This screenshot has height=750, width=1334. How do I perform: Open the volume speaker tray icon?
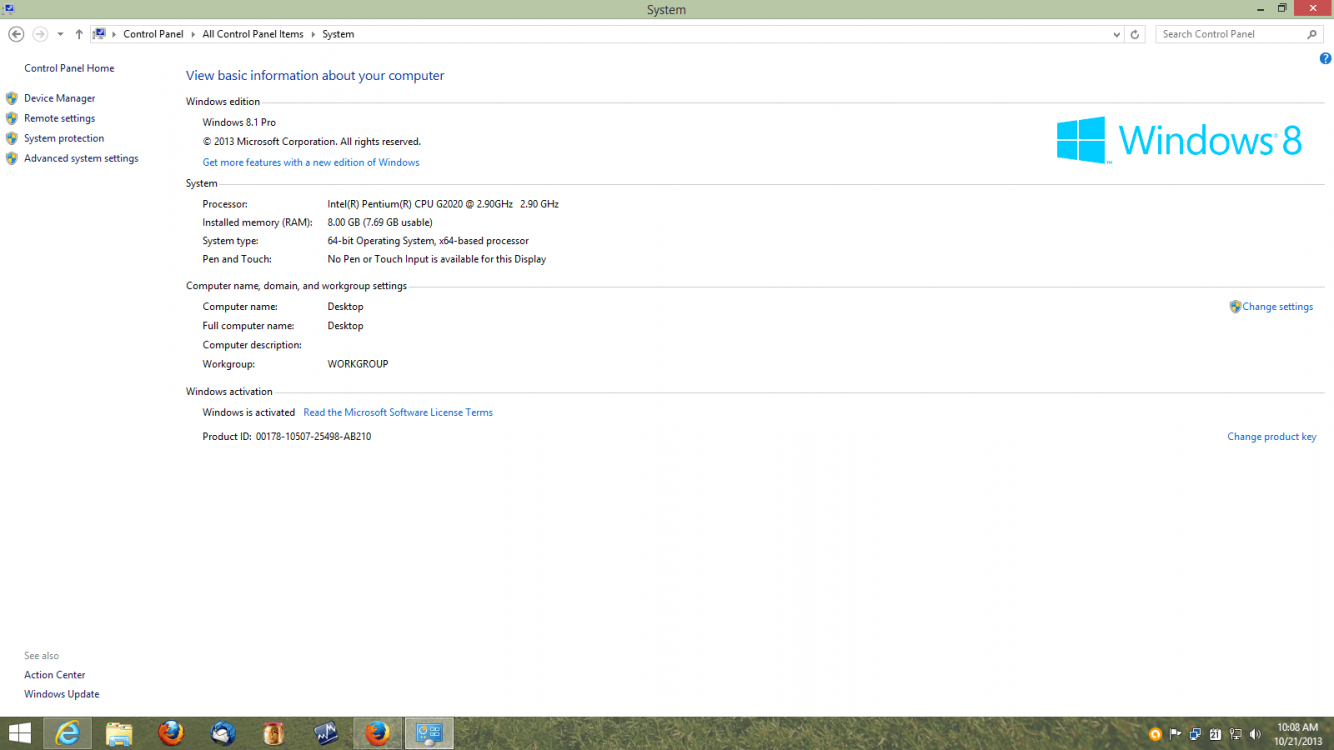[1255, 734]
